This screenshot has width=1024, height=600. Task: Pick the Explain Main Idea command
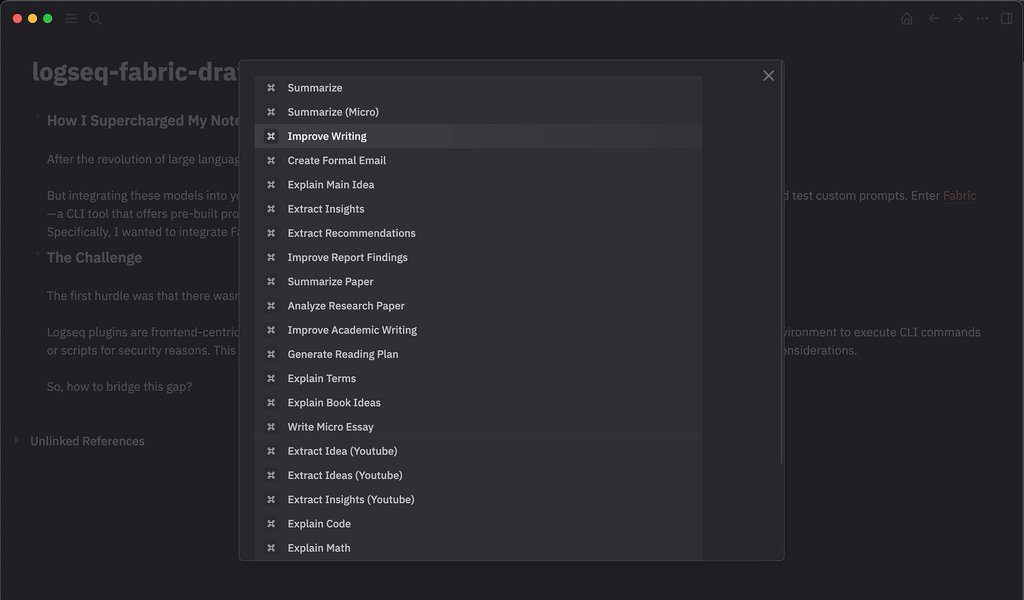478,184
